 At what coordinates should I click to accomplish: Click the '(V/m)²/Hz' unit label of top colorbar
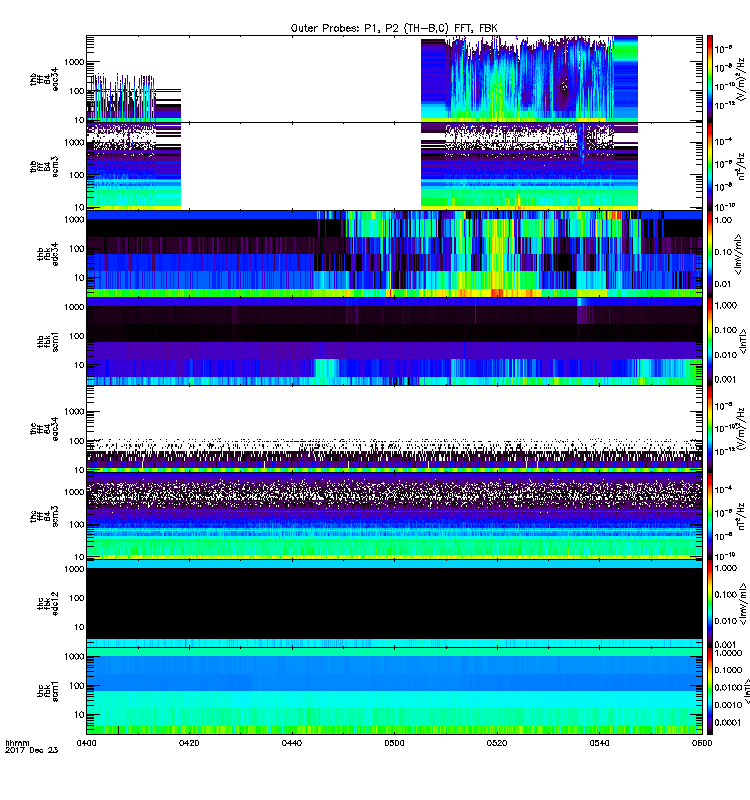tap(742, 78)
